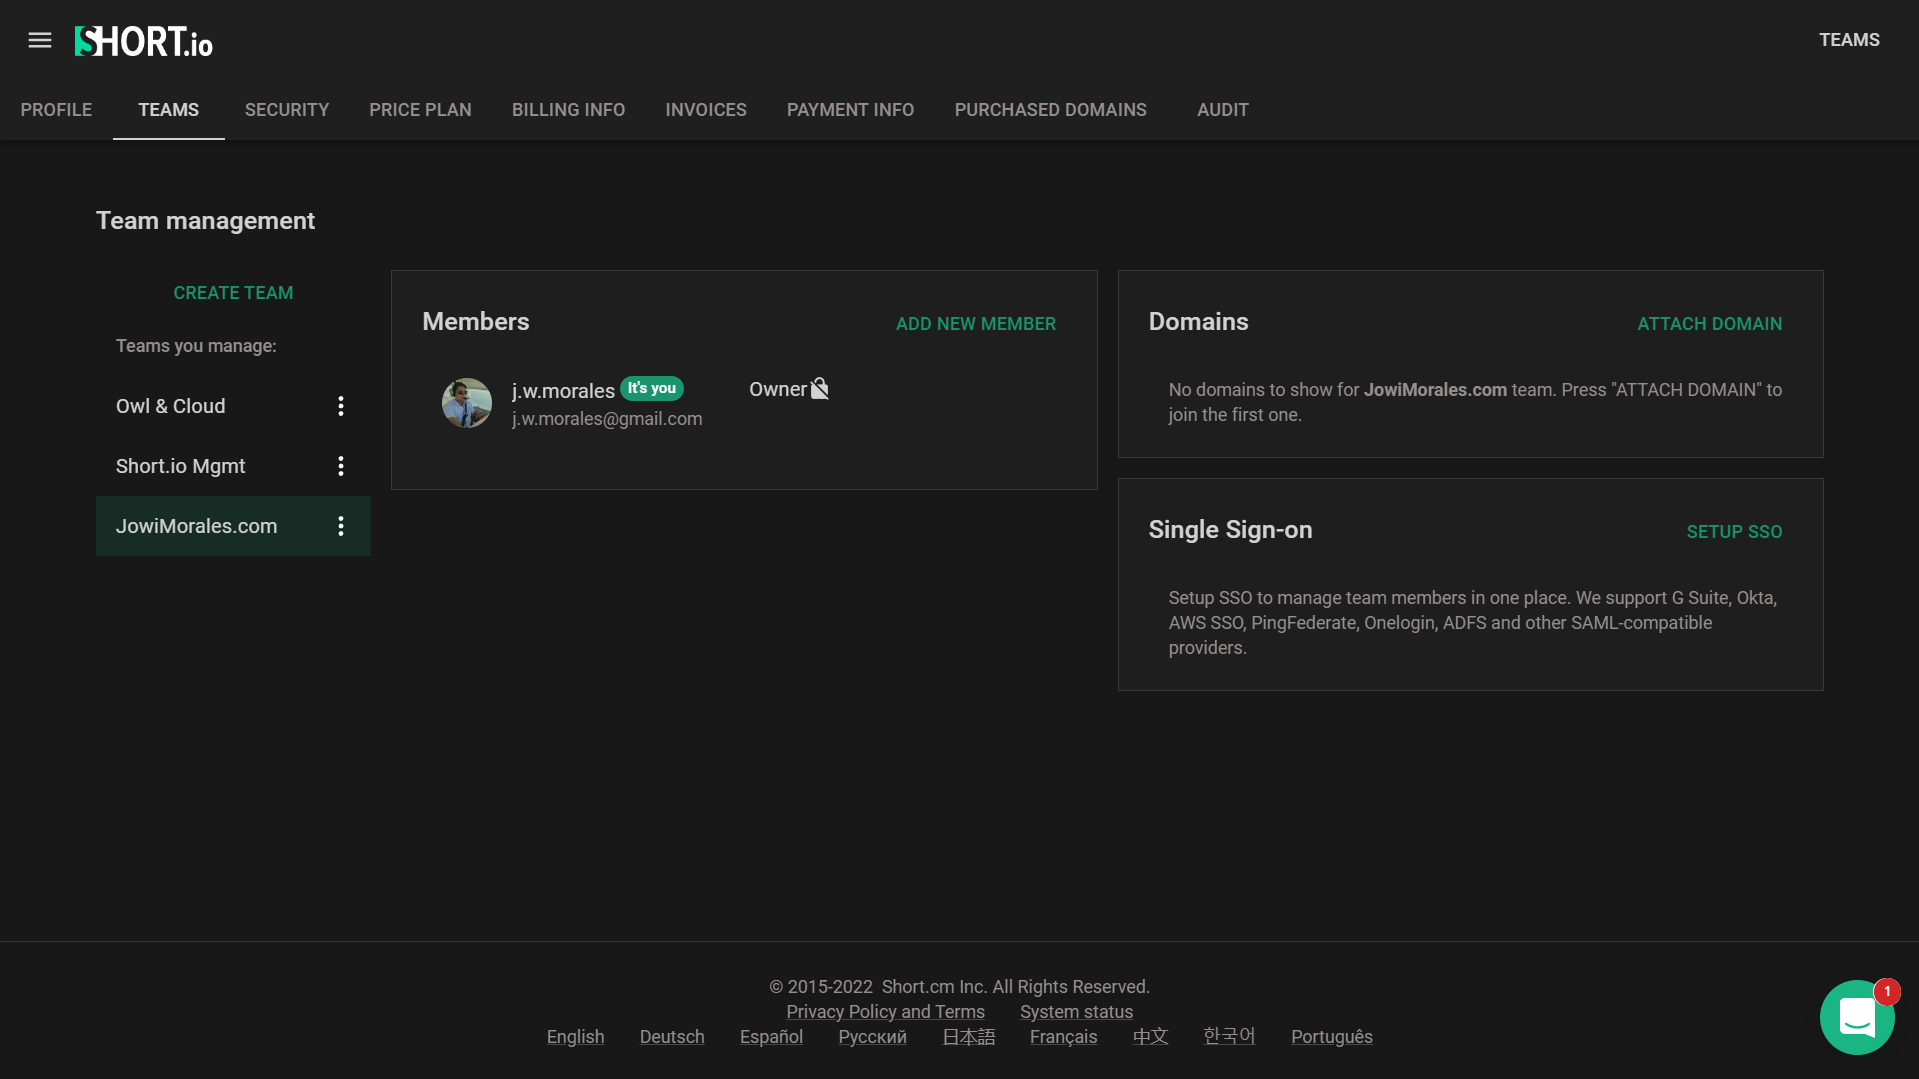This screenshot has width=1919, height=1079.
Task: Click Setup SSO button
Action: [1734, 532]
